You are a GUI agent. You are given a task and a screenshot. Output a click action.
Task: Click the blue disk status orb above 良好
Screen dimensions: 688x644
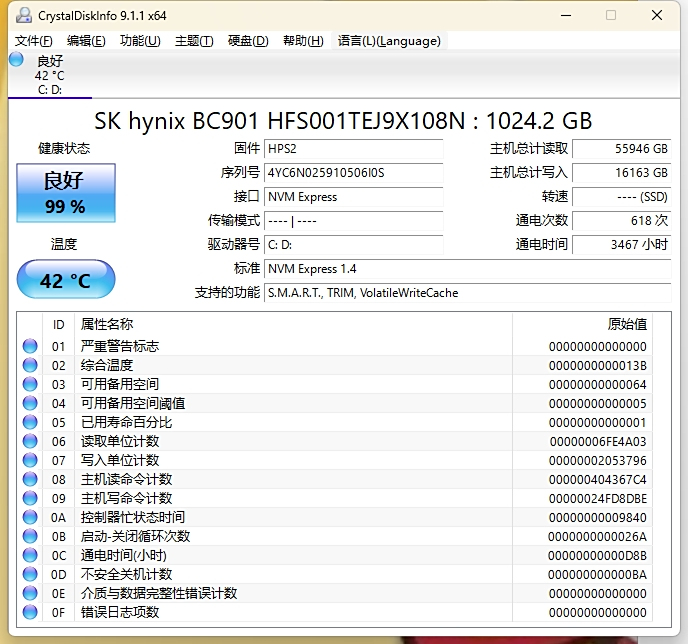[x=16, y=60]
